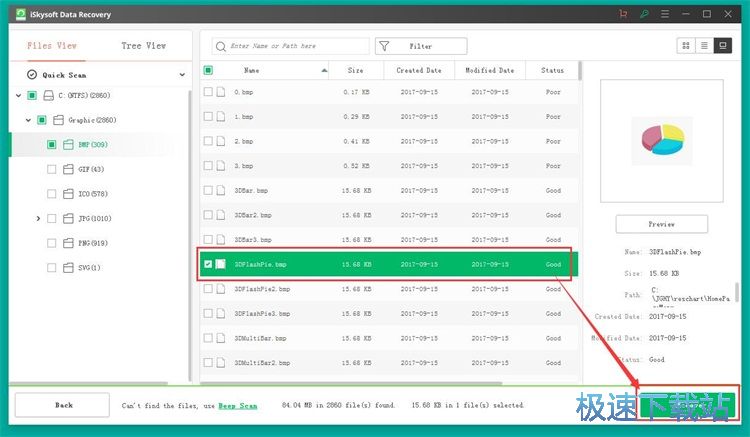
Task: Check the 0.bmp file checkbox
Action: 208,92
